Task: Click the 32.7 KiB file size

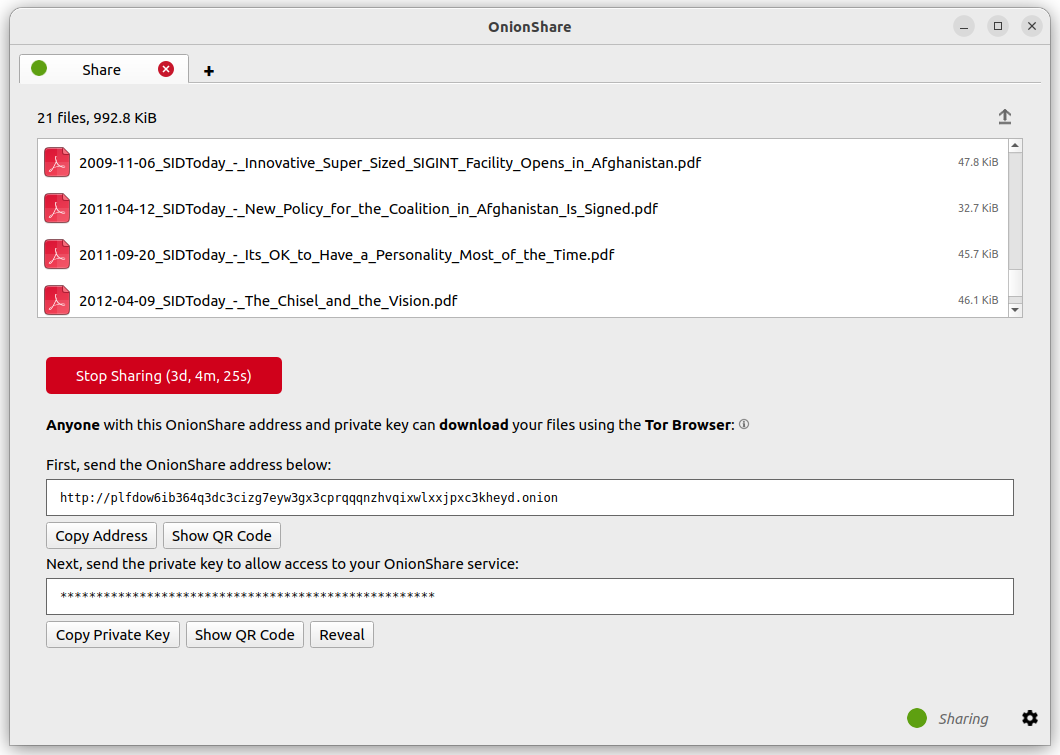Action: 978,208
